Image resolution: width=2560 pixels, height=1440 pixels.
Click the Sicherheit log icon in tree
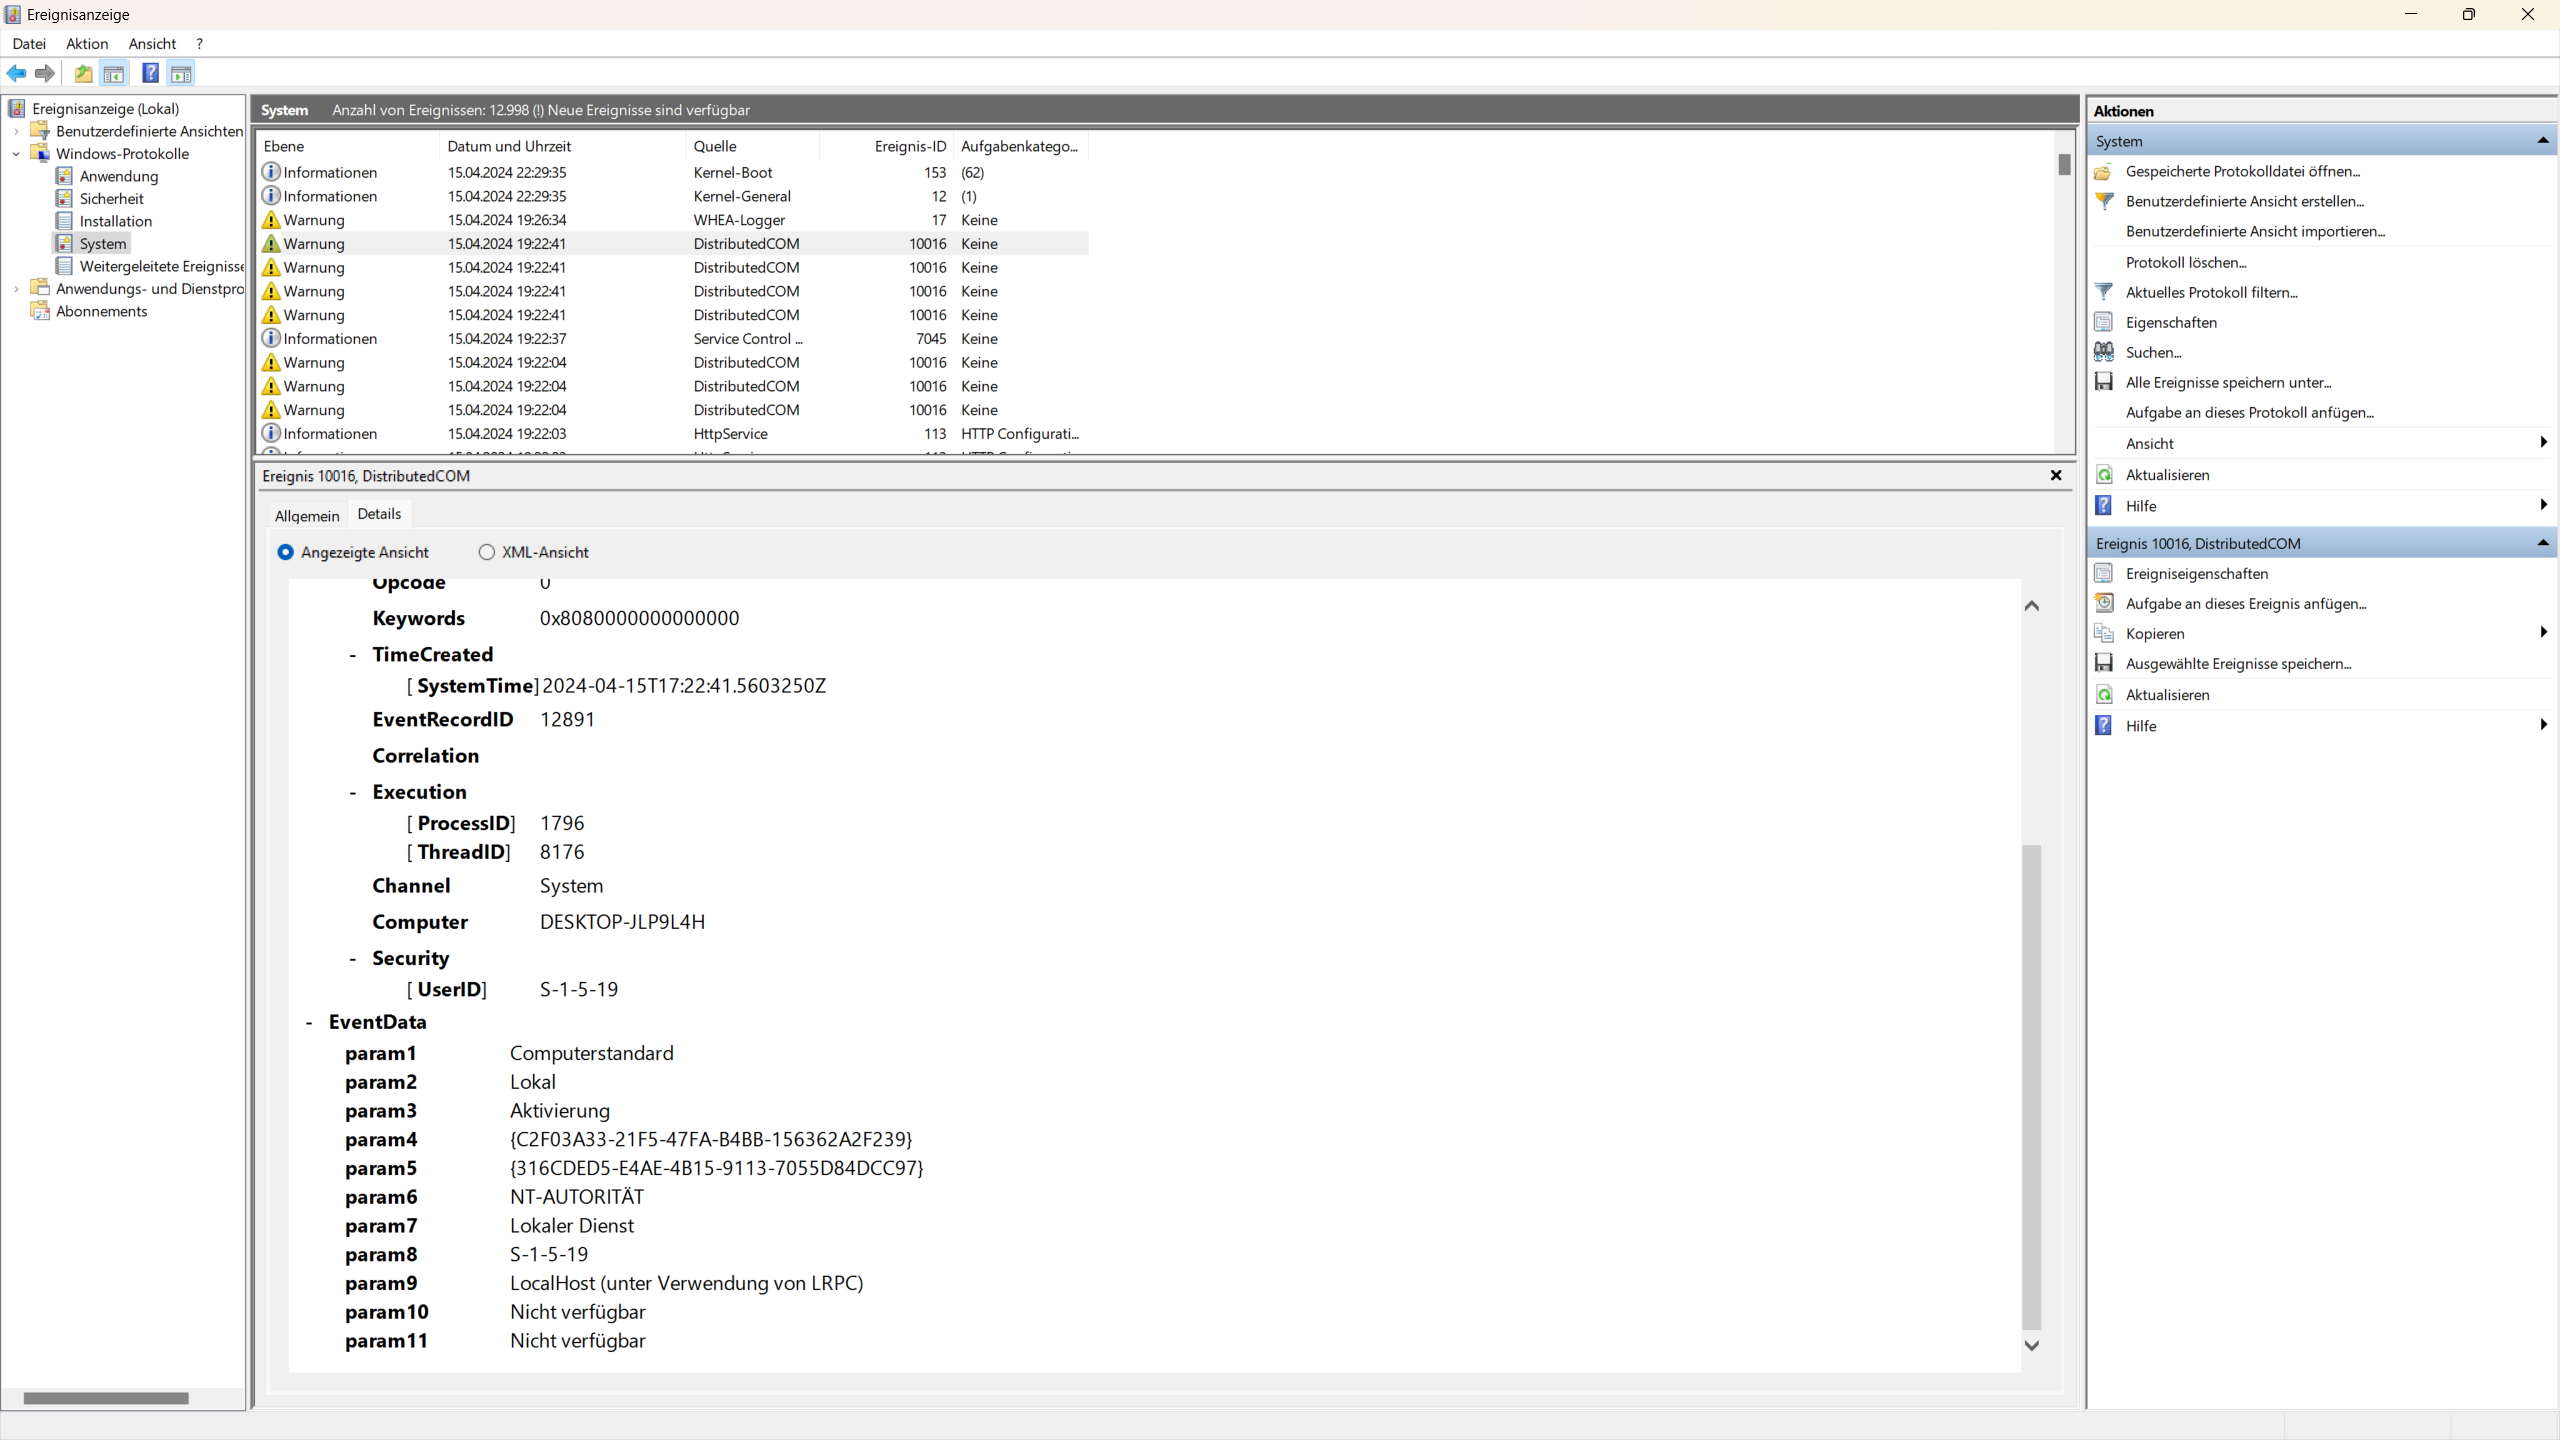64,198
